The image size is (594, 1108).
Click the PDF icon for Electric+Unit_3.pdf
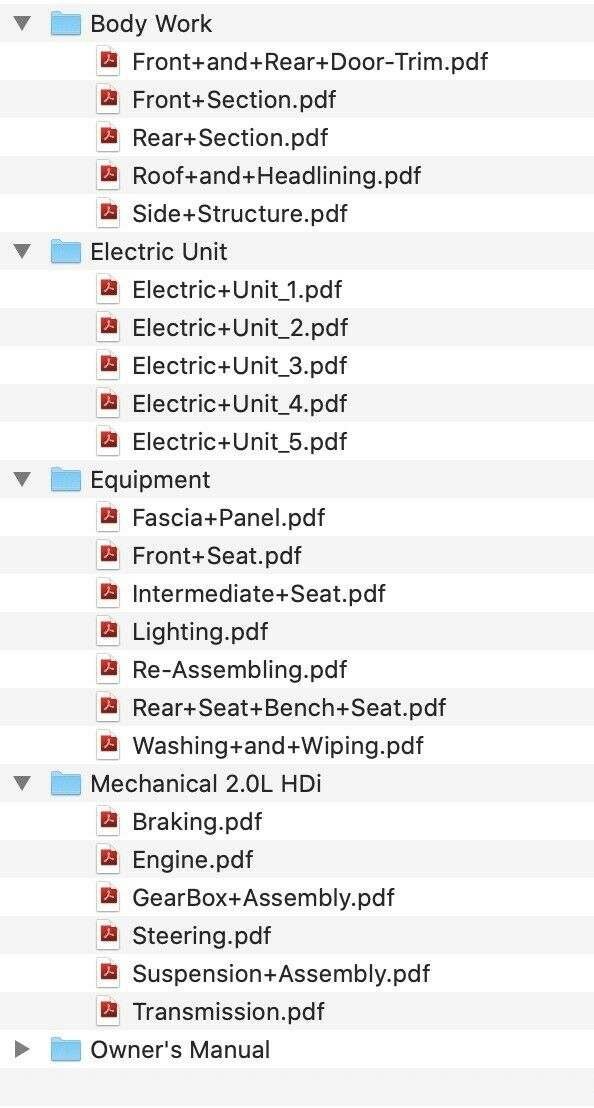pyautogui.click(x=108, y=365)
